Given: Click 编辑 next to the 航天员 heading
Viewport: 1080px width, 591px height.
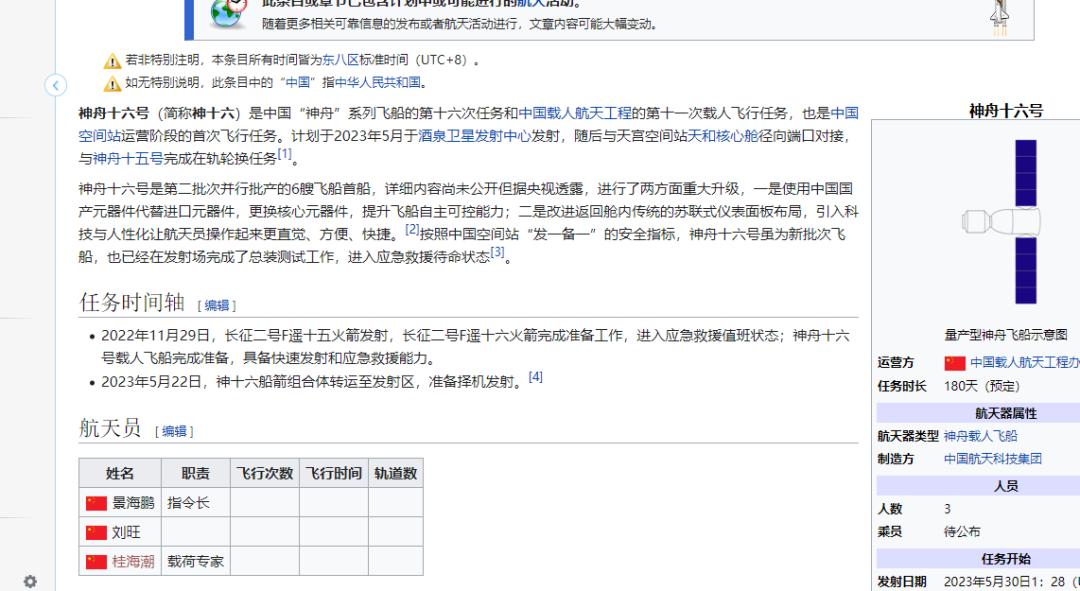Looking at the screenshot, I should [x=174, y=431].
